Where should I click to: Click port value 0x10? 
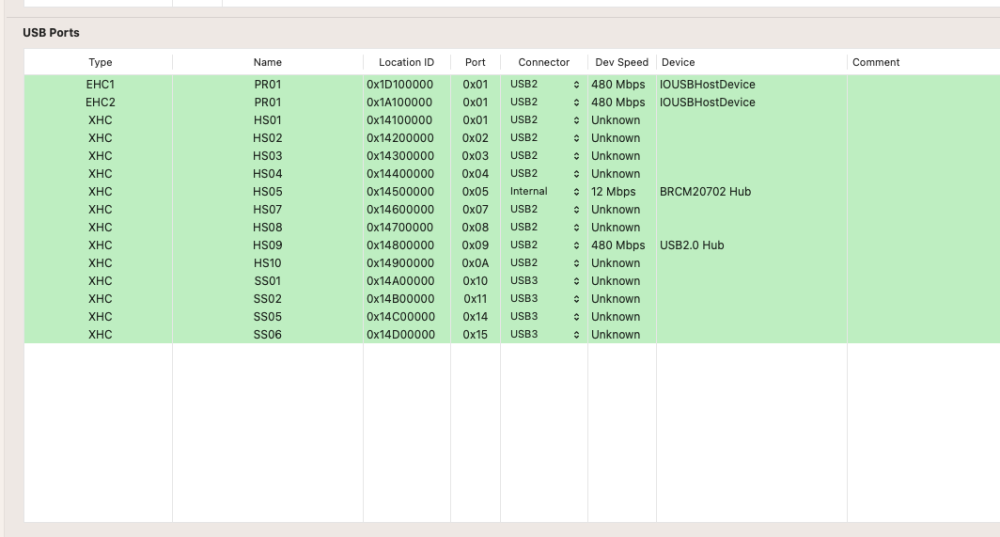(475, 281)
